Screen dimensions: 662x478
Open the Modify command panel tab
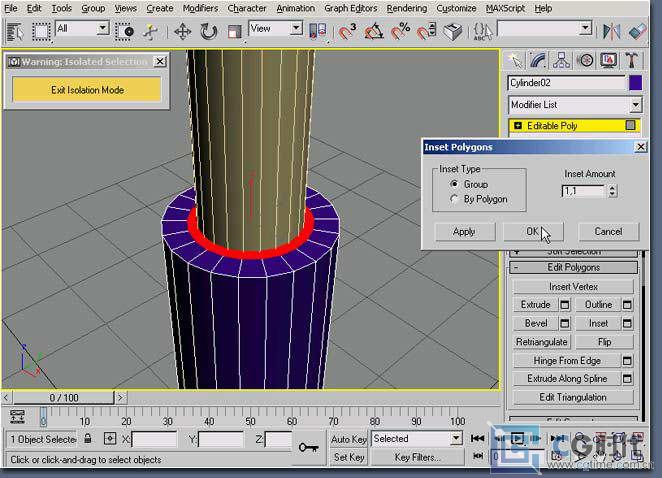(x=538, y=61)
